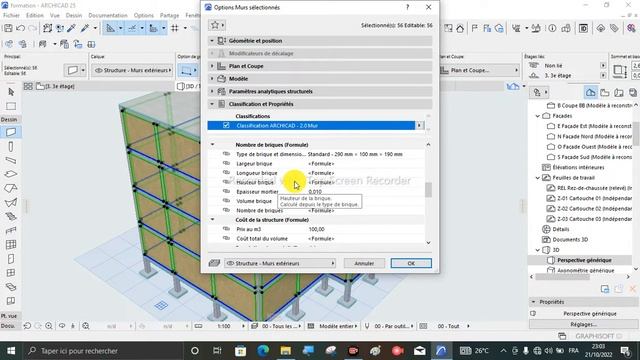
Task: Toggle link icon for Epaisseur mortier
Action: tap(226, 191)
